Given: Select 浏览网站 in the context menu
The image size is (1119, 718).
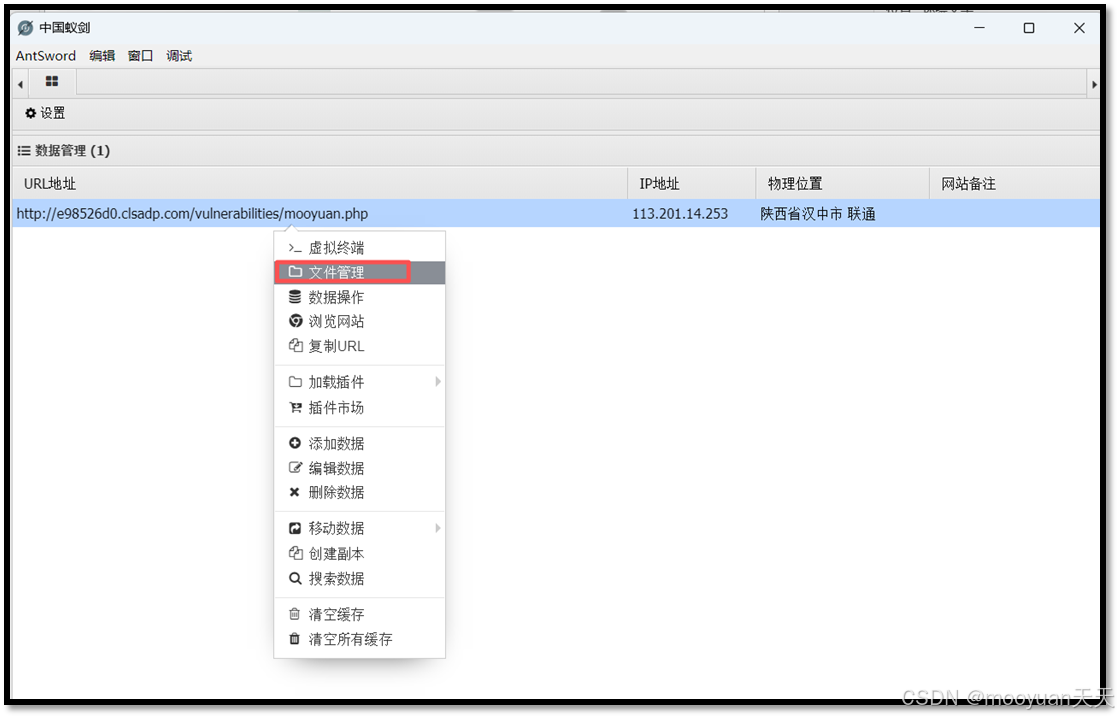Looking at the screenshot, I should pyautogui.click(x=360, y=321).
